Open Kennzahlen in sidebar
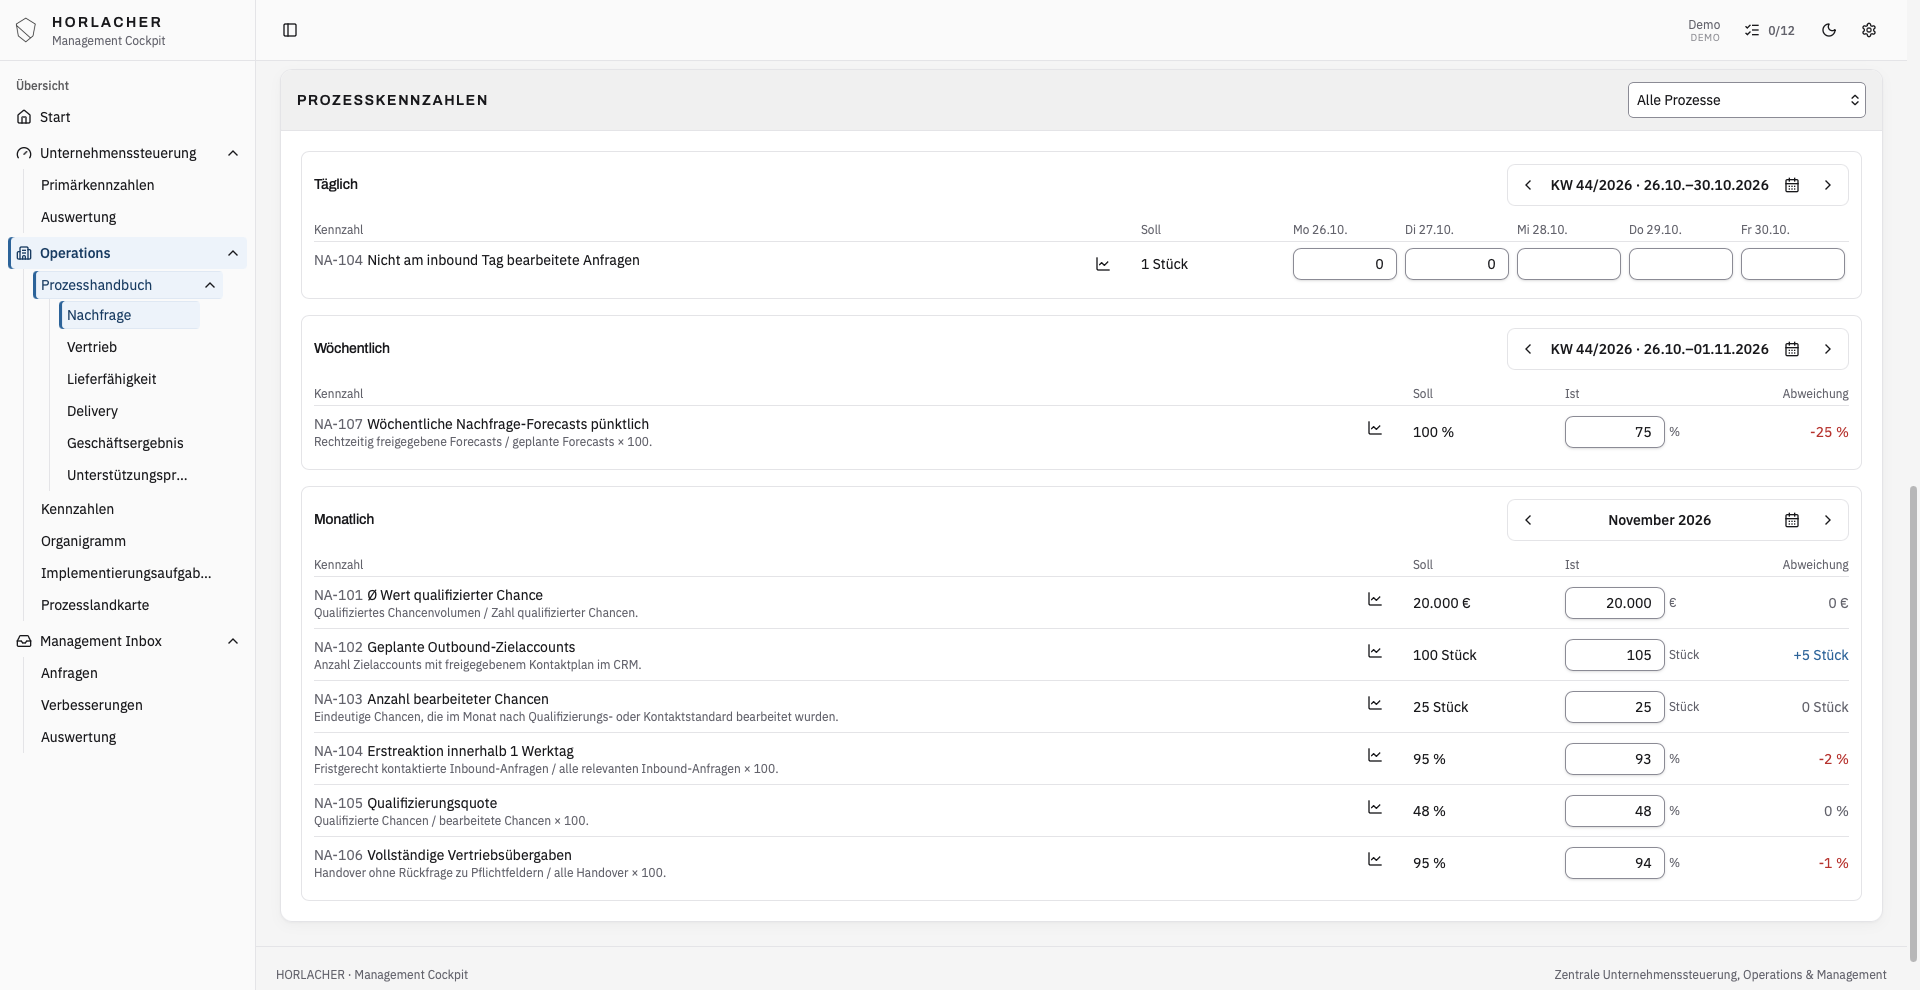Image resolution: width=1920 pixels, height=990 pixels. coord(78,509)
